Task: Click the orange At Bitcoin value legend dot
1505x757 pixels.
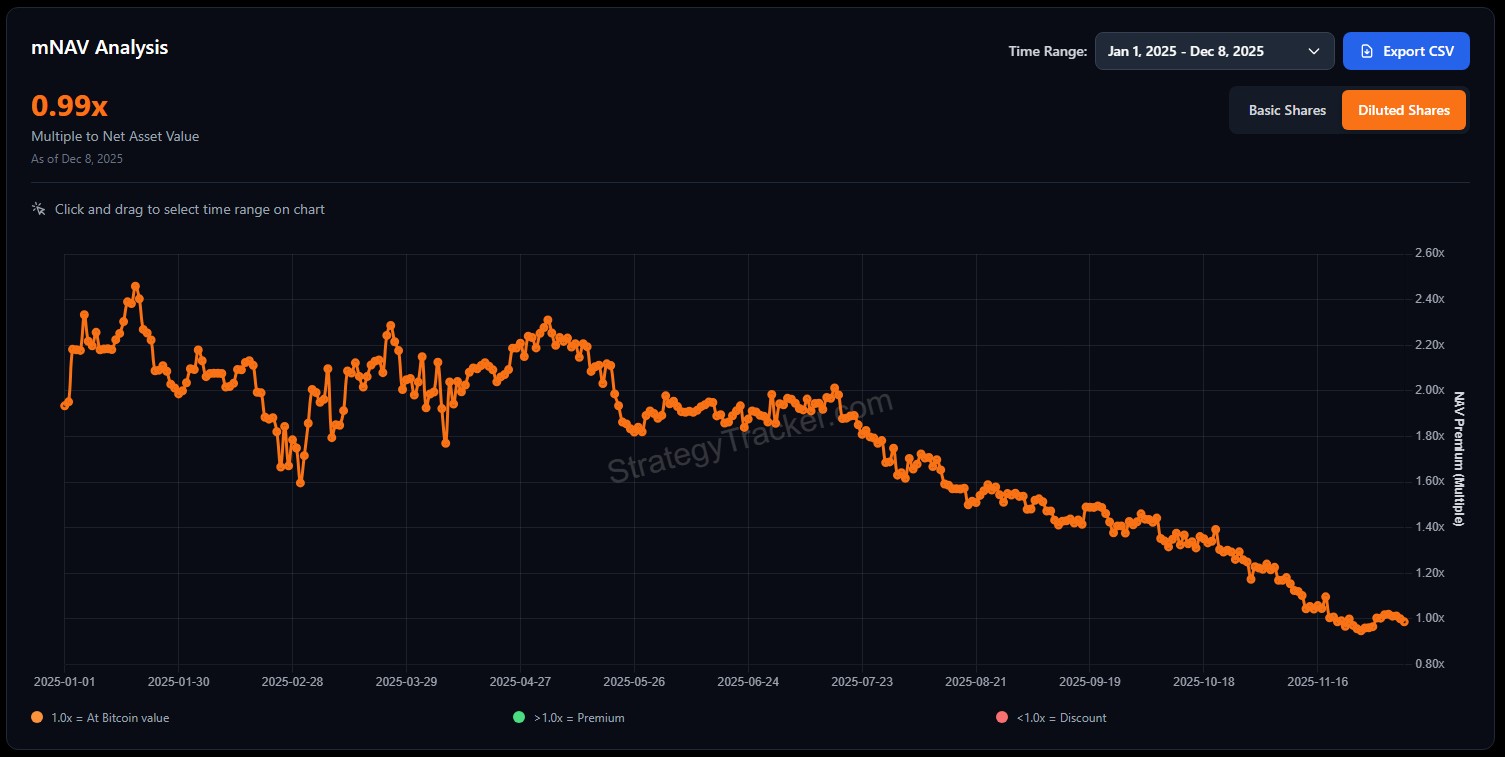Action: 37,717
